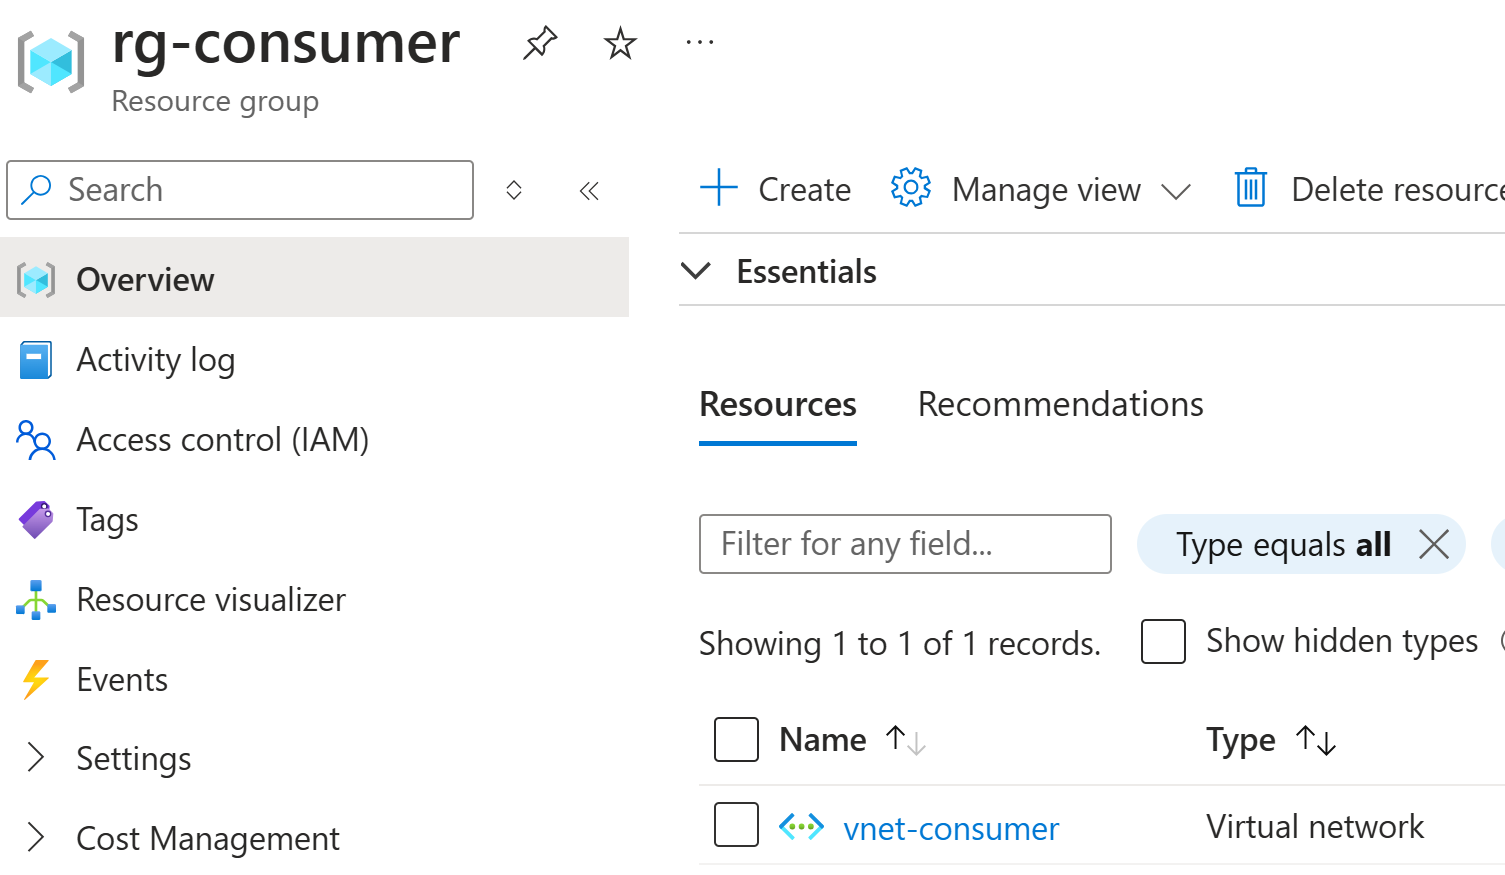Pin the rg-consumer resource group

[540, 43]
